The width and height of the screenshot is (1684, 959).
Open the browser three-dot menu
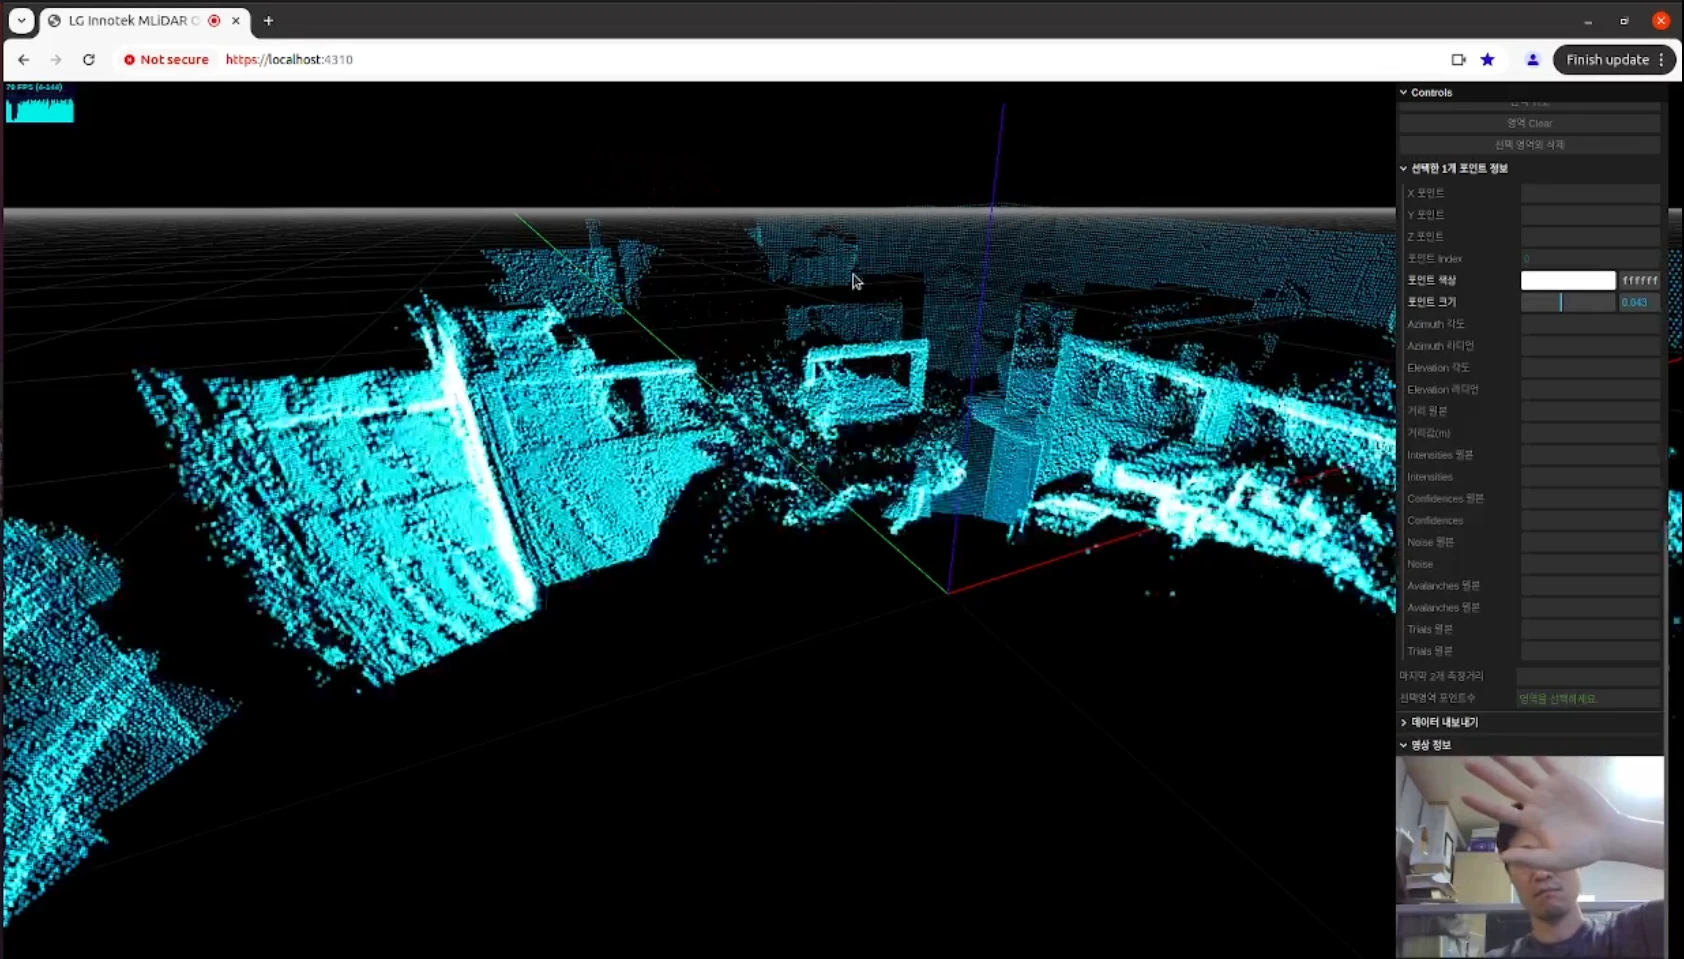click(x=1662, y=60)
